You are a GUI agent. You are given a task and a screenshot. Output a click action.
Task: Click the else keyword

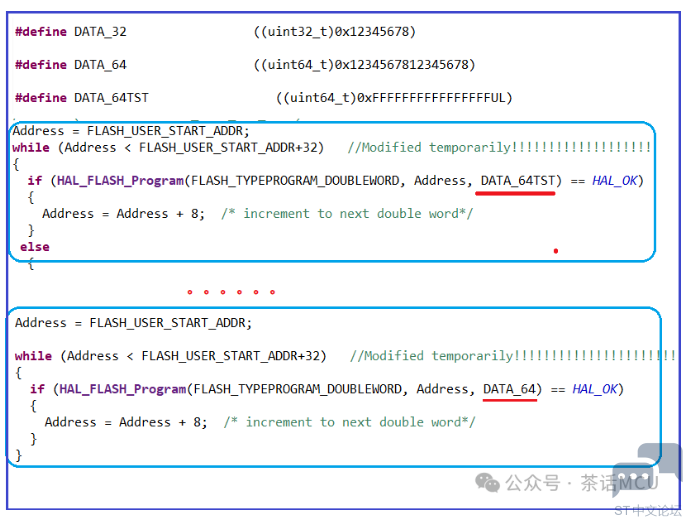click(x=35, y=246)
